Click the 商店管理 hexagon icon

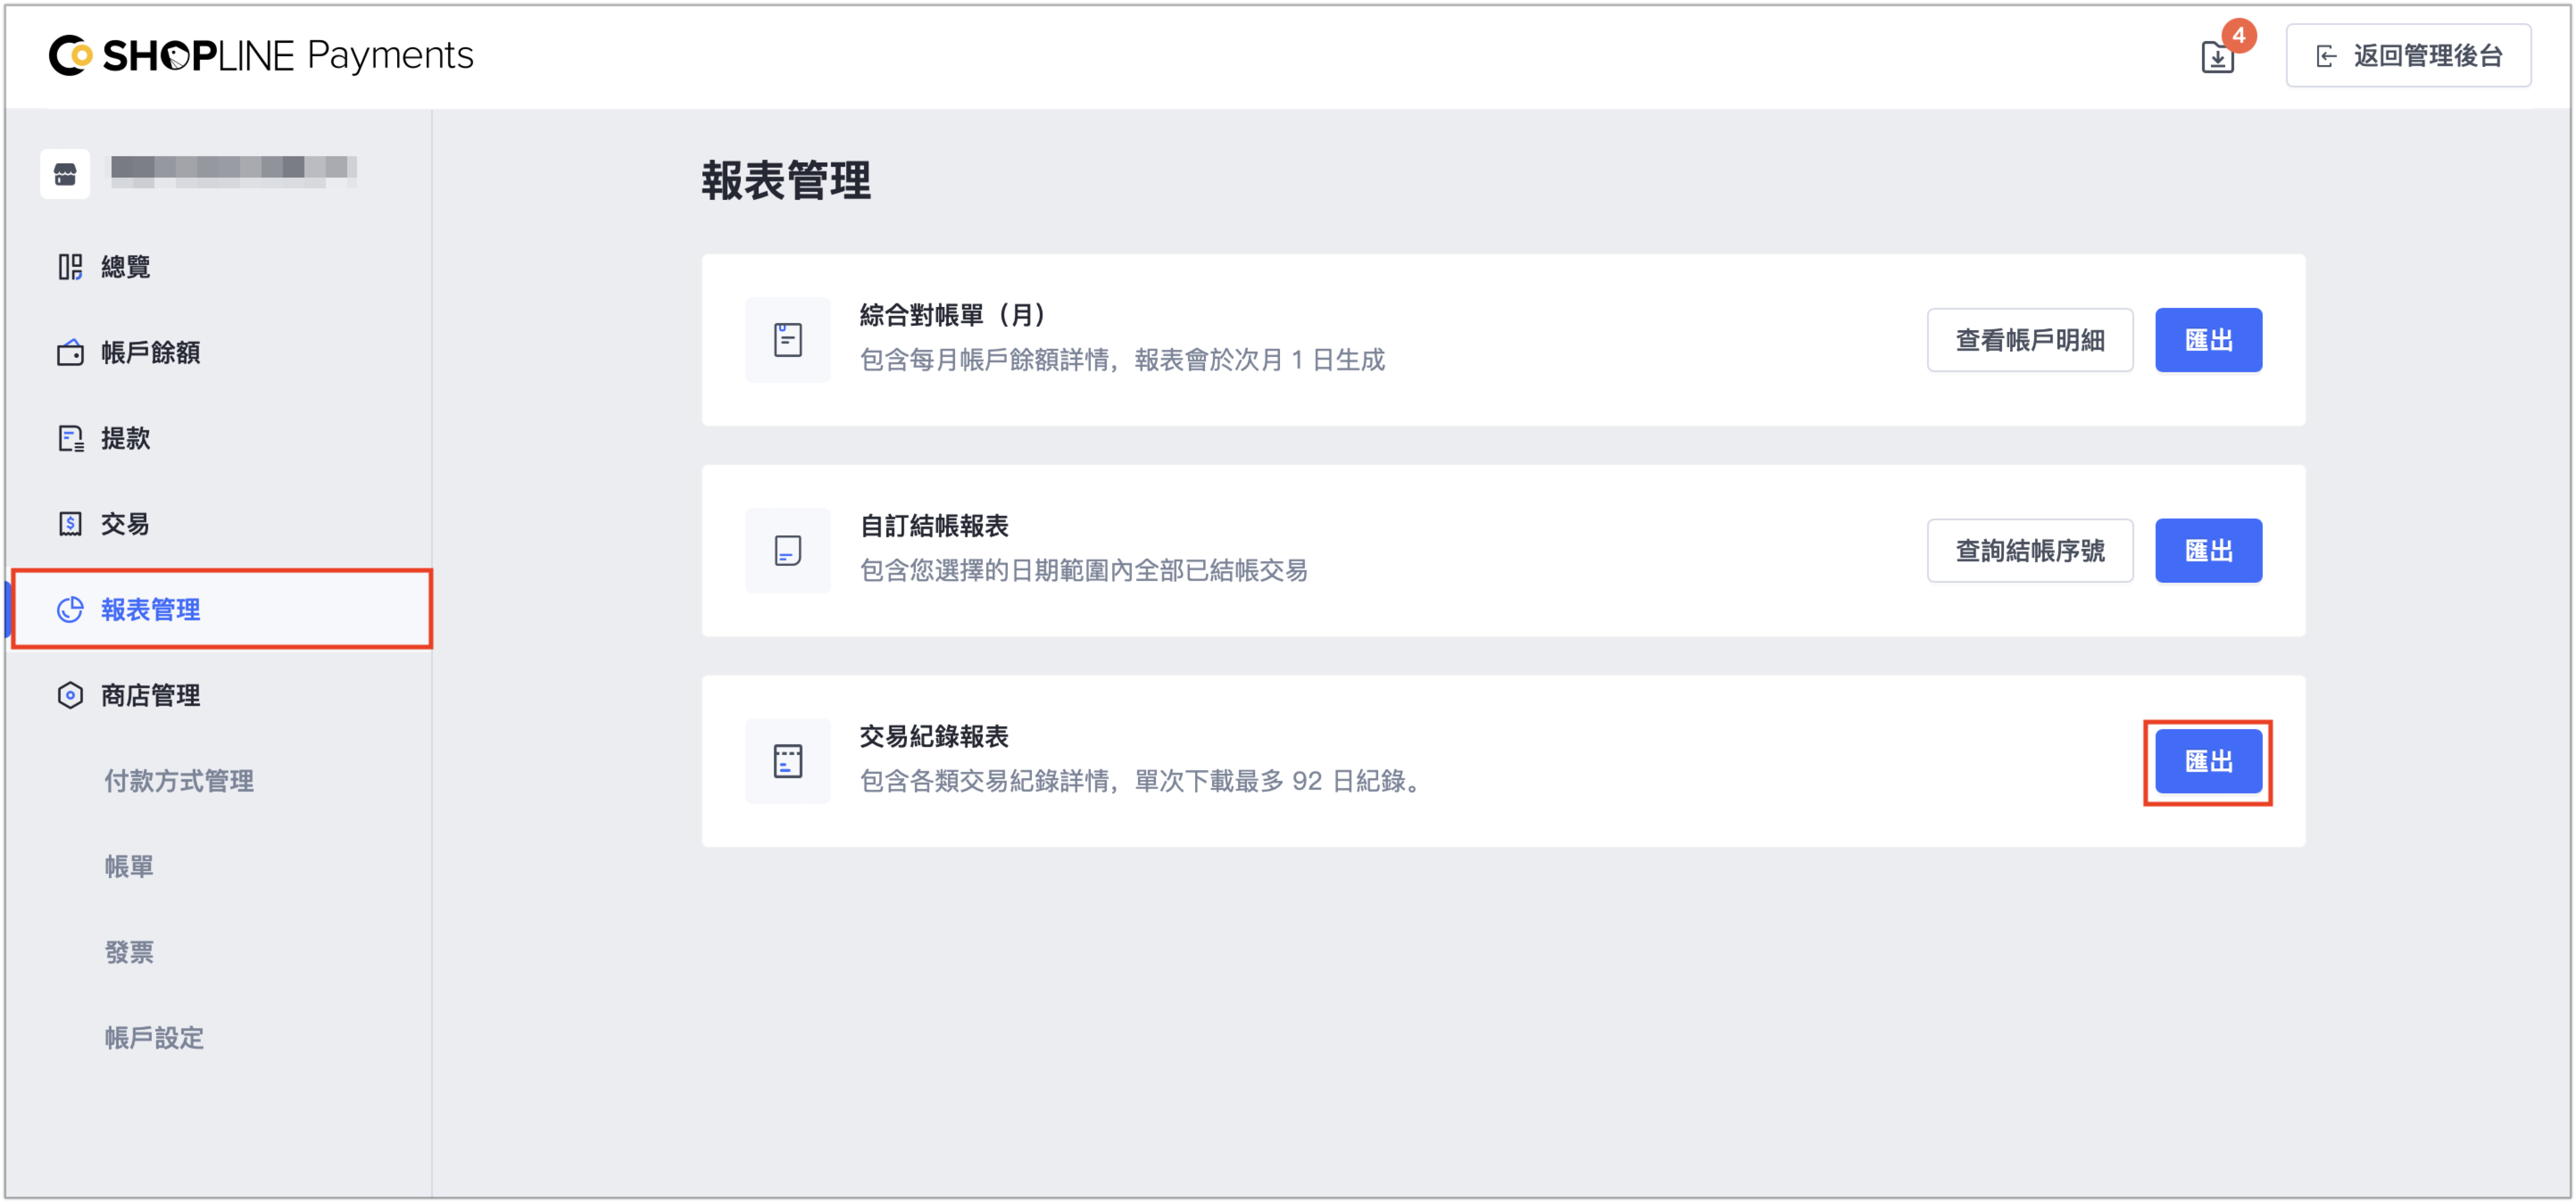pos(70,695)
